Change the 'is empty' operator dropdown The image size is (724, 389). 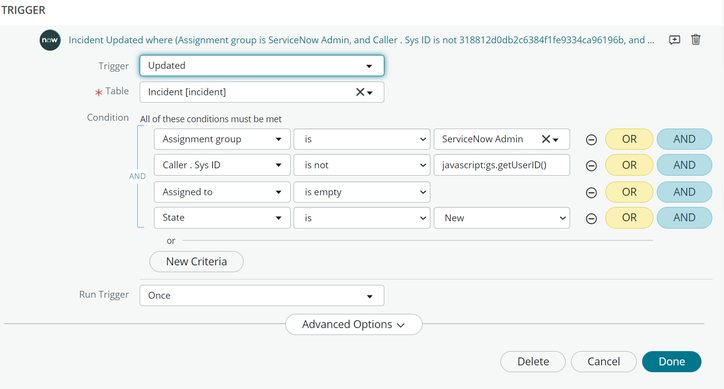tap(362, 192)
